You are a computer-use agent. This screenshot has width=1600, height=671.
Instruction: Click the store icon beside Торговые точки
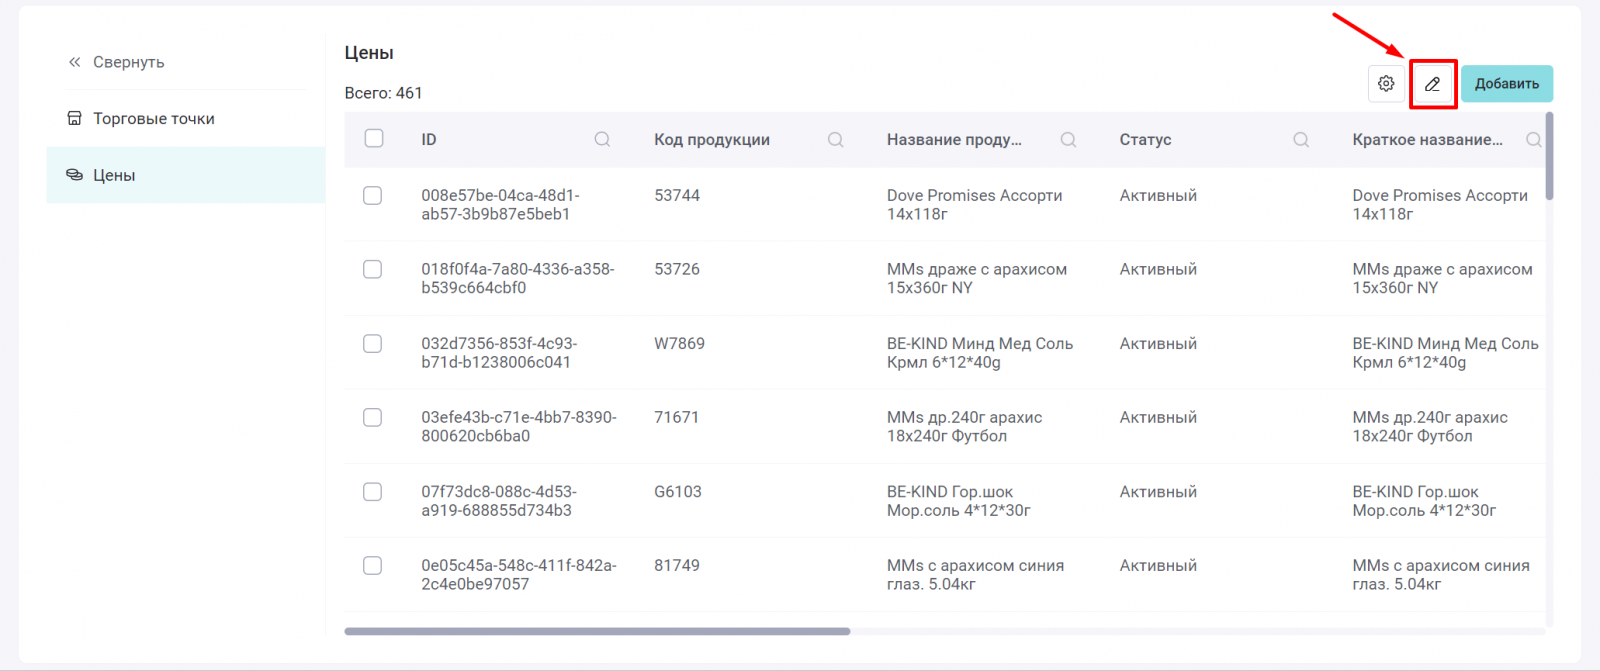click(x=74, y=118)
